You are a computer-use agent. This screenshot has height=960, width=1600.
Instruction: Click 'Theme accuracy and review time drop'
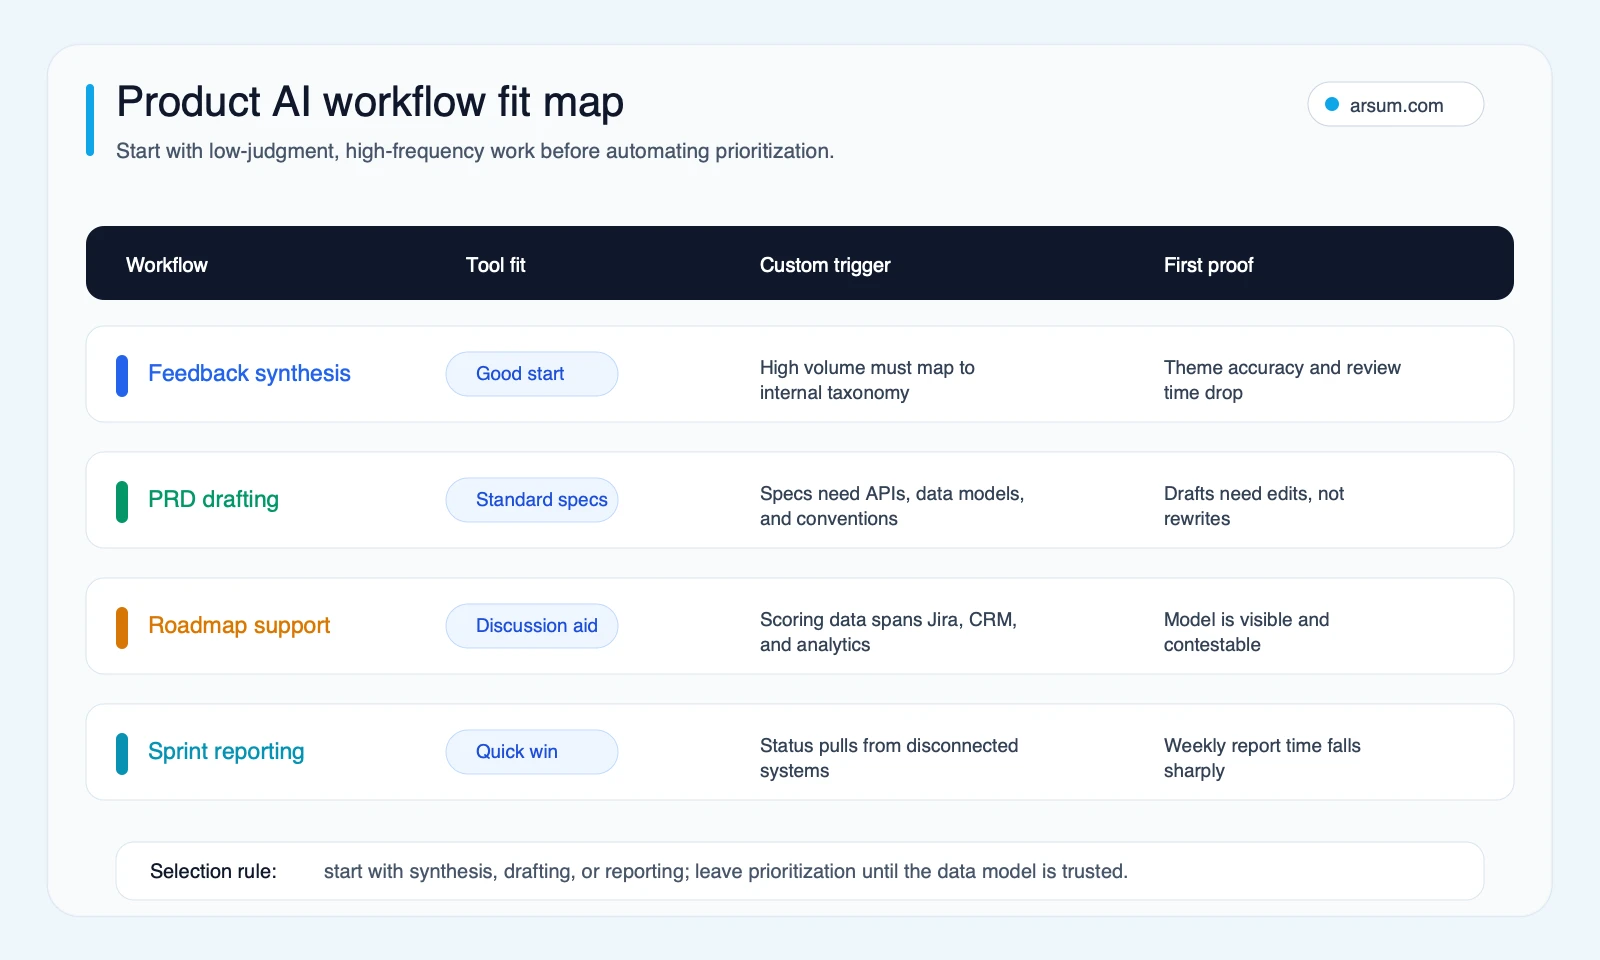[x=1282, y=380]
